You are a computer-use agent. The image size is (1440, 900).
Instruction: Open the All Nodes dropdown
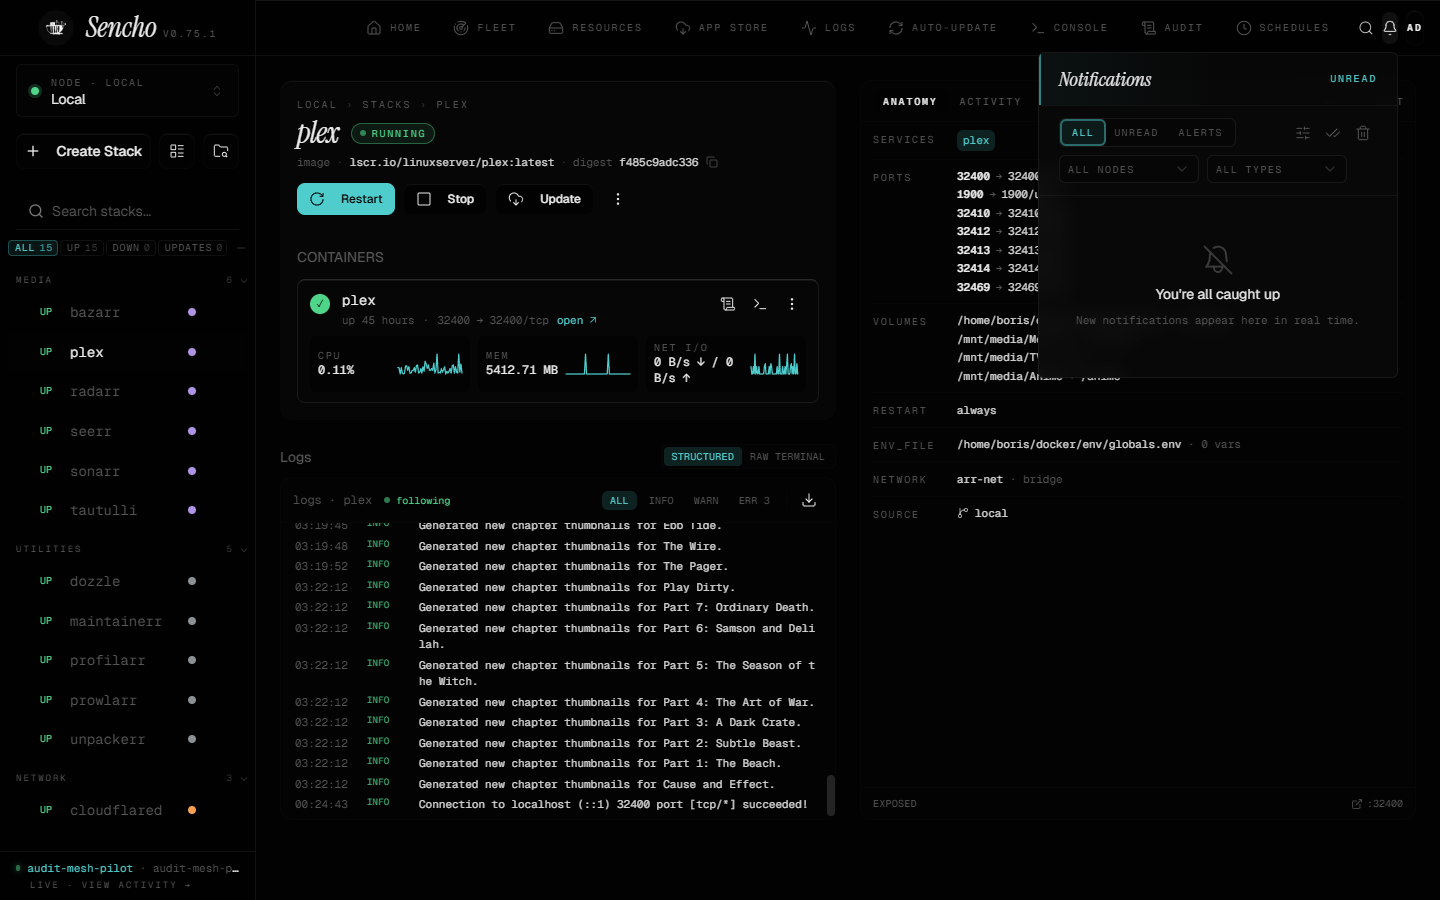[x=1128, y=170]
